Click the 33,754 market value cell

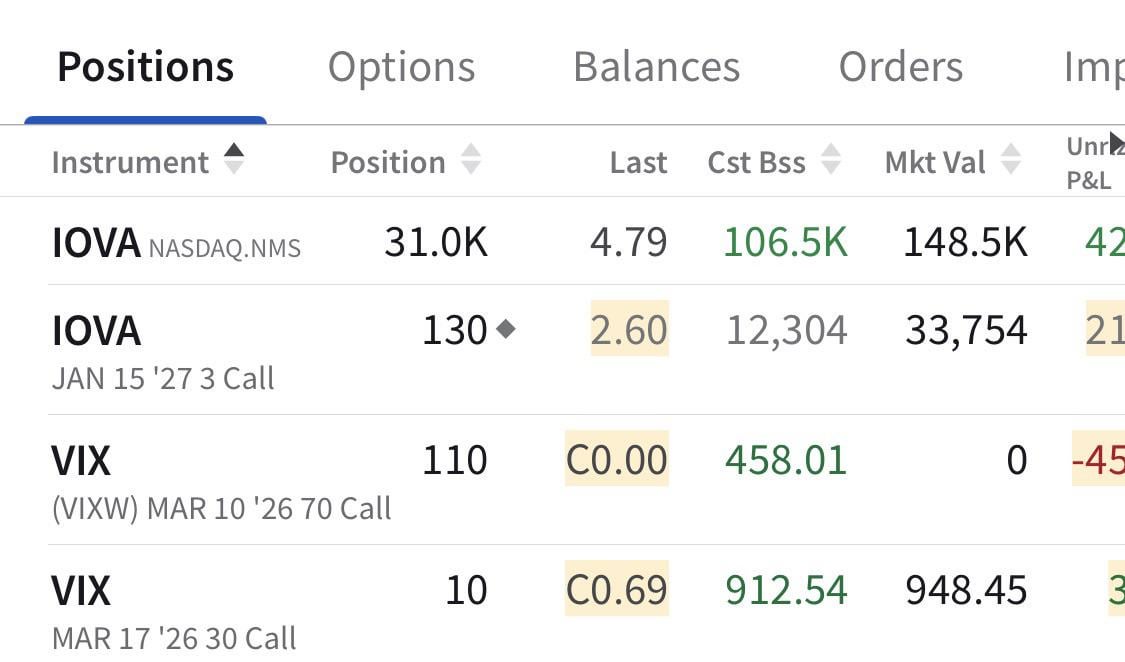(x=966, y=330)
